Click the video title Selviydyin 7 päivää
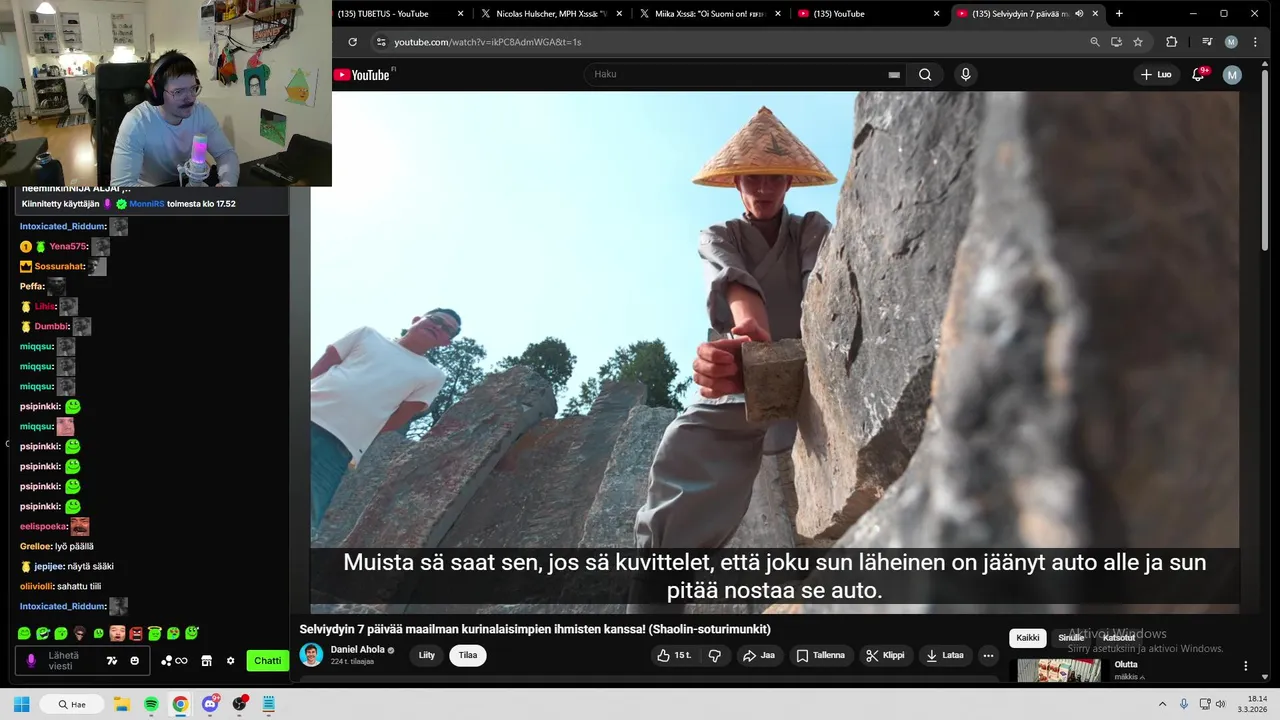The image size is (1280, 720). pyautogui.click(x=535, y=629)
